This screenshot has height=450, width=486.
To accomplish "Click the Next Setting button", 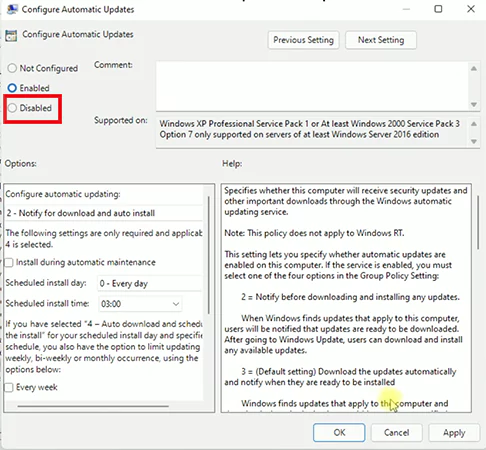I will coord(381,40).
